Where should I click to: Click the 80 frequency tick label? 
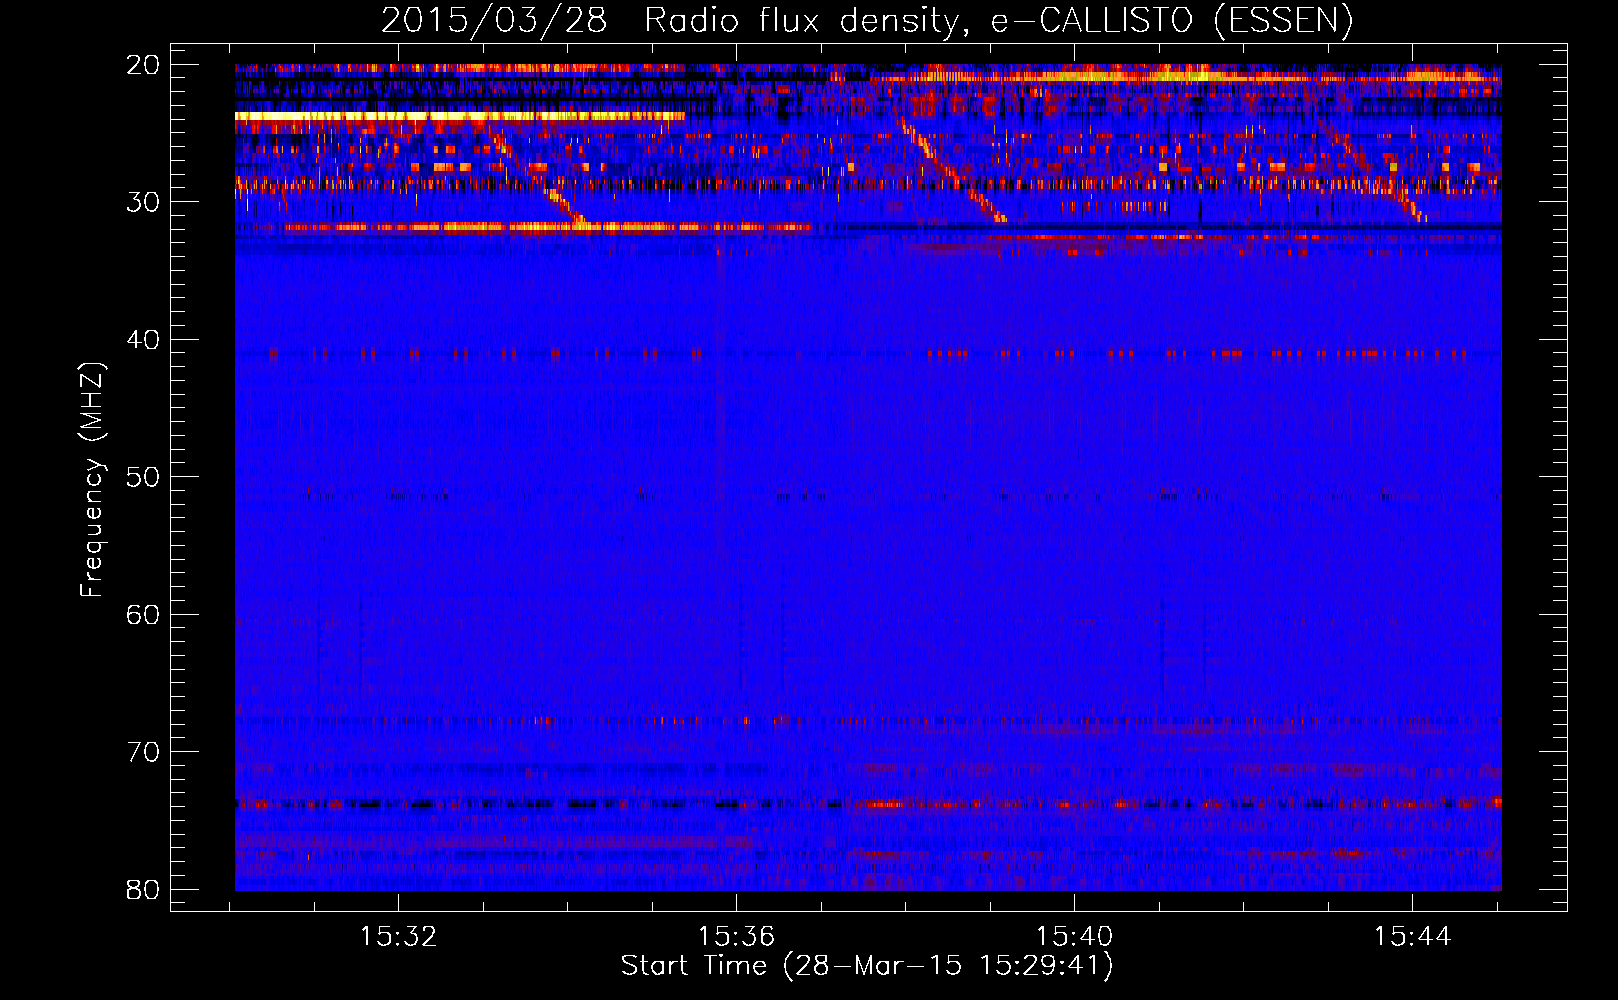click(x=143, y=889)
